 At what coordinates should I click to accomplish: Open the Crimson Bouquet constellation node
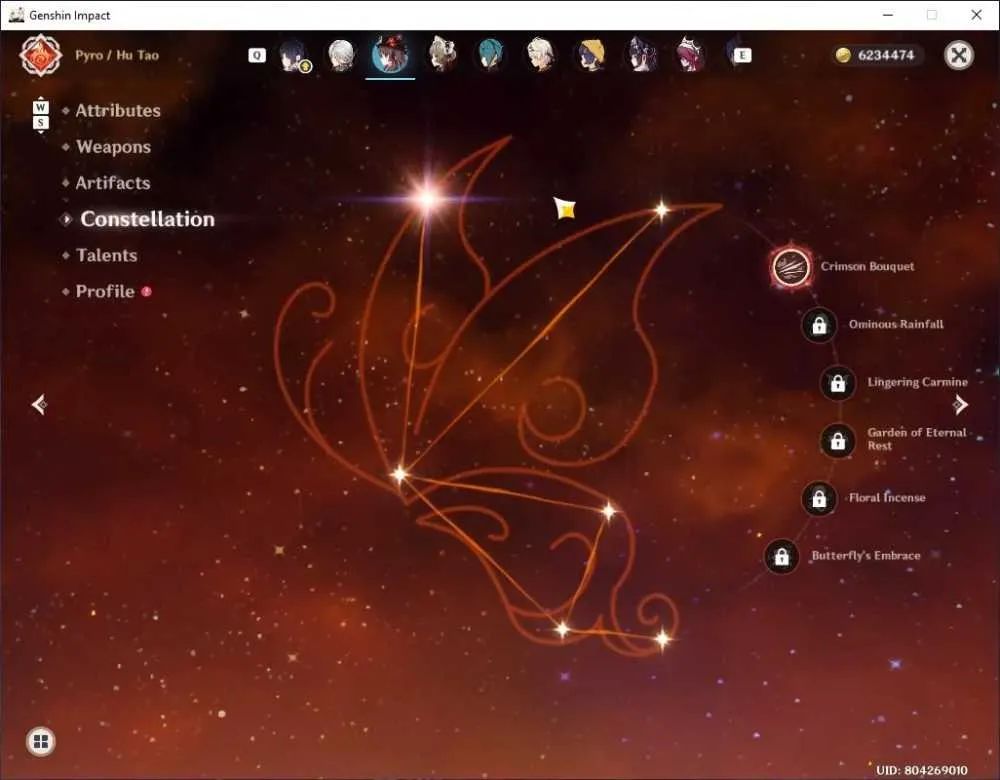click(791, 267)
